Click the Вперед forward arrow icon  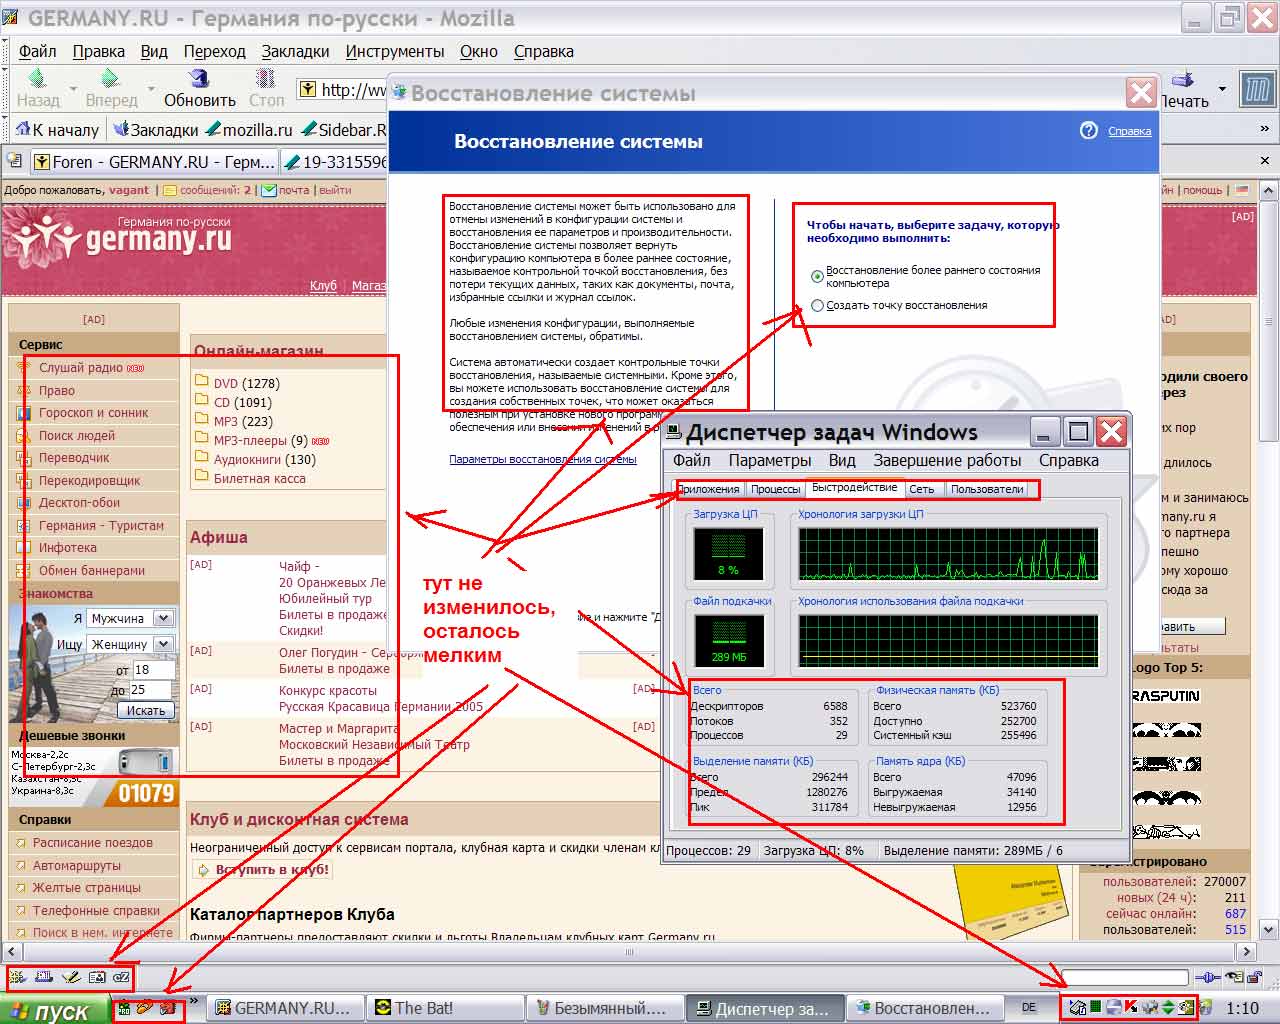[x=110, y=78]
